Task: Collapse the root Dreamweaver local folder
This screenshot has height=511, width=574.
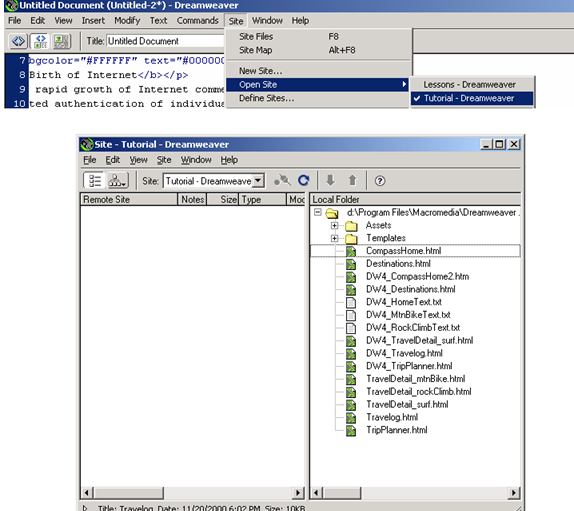Action: click(x=318, y=212)
